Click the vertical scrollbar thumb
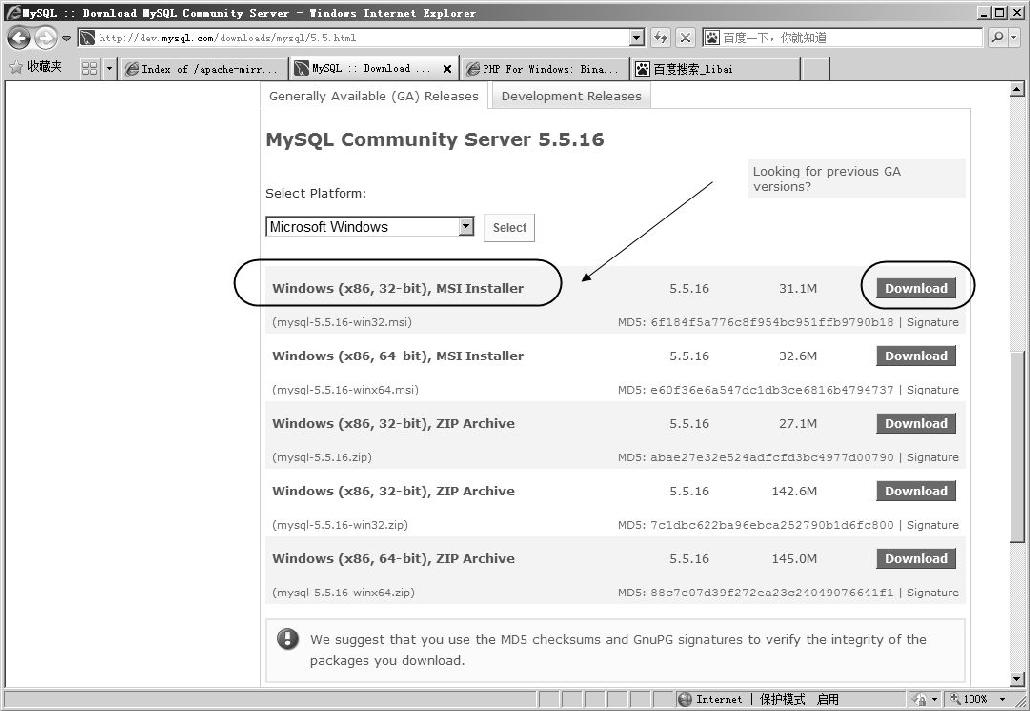Screen dimensions: 1030x711 click(1017, 447)
